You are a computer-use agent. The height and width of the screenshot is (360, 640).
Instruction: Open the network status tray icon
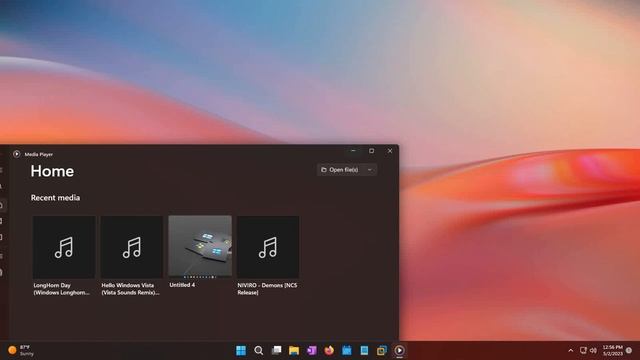pyautogui.click(x=583, y=350)
